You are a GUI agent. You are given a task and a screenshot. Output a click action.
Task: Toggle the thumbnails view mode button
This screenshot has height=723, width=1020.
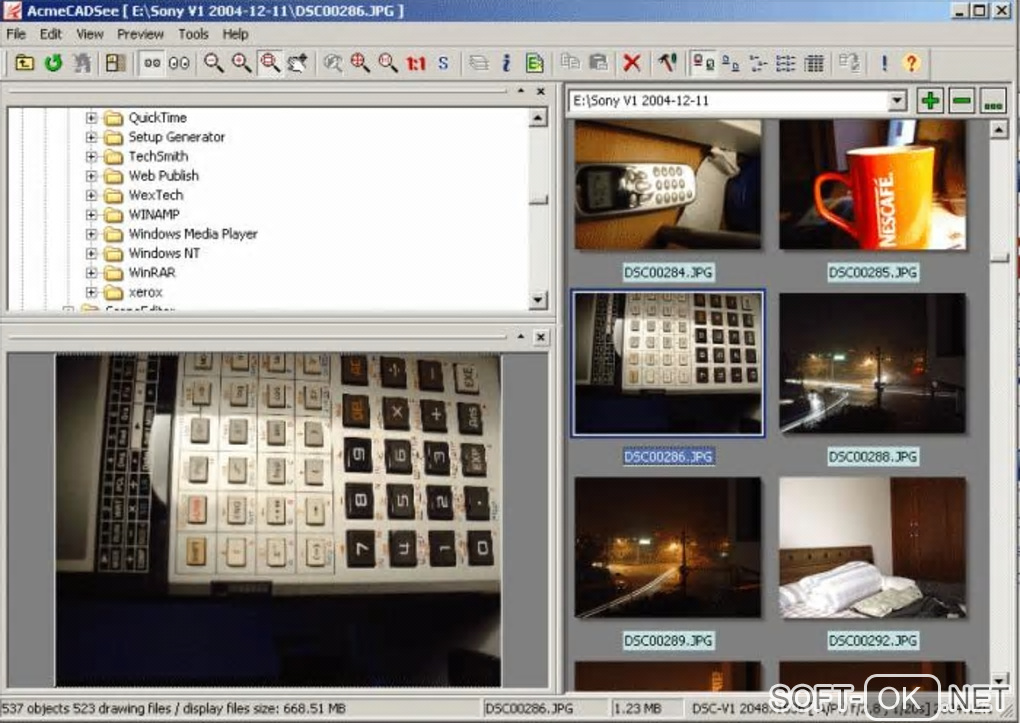[x=703, y=63]
